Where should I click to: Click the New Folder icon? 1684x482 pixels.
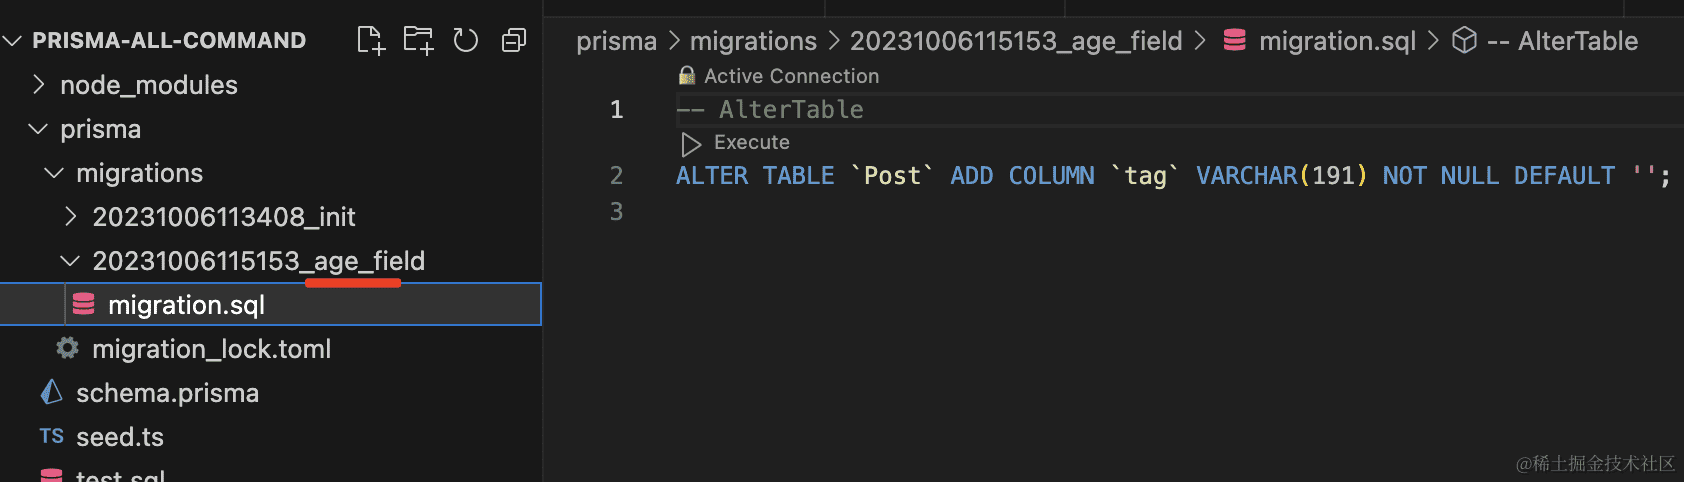[x=418, y=40]
